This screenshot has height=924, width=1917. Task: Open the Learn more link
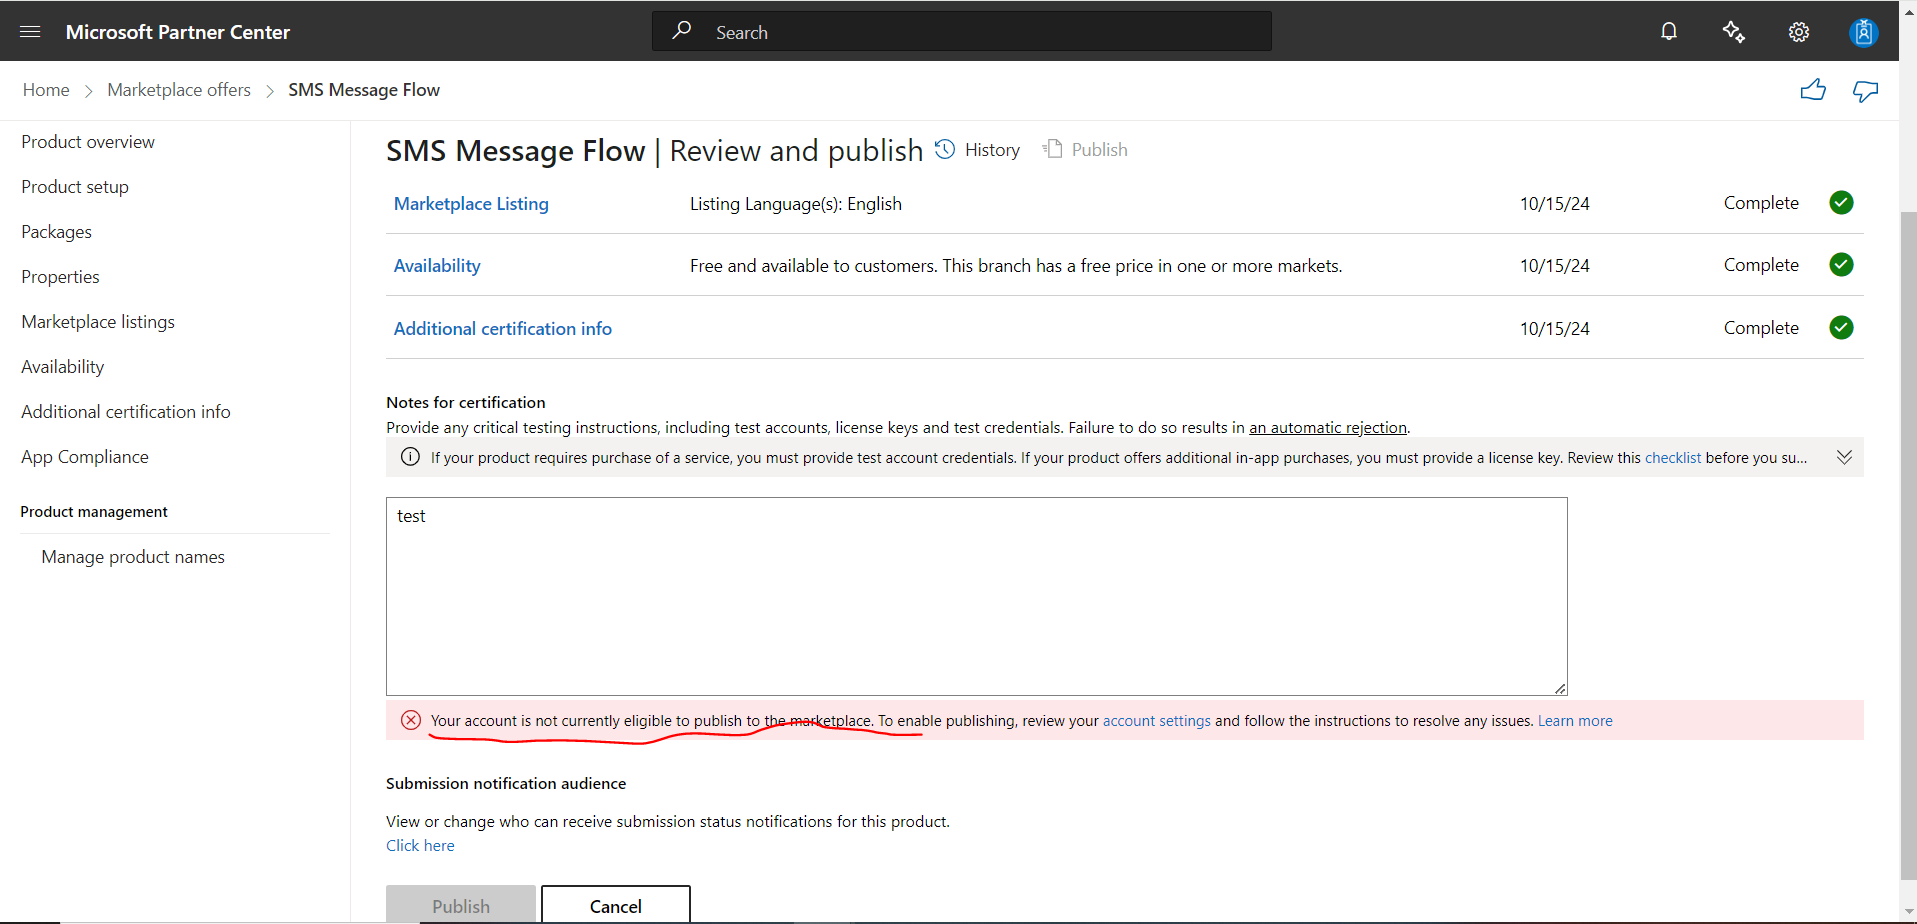pyautogui.click(x=1575, y=720)
